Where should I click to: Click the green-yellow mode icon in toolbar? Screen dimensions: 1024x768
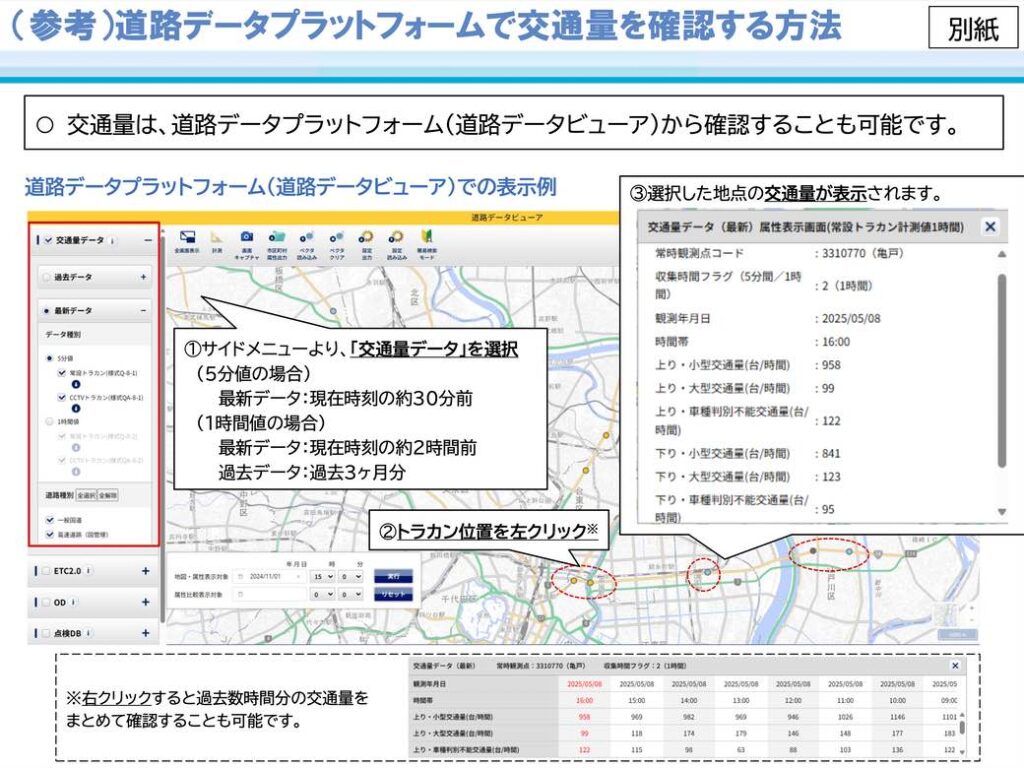click(427, 236)
